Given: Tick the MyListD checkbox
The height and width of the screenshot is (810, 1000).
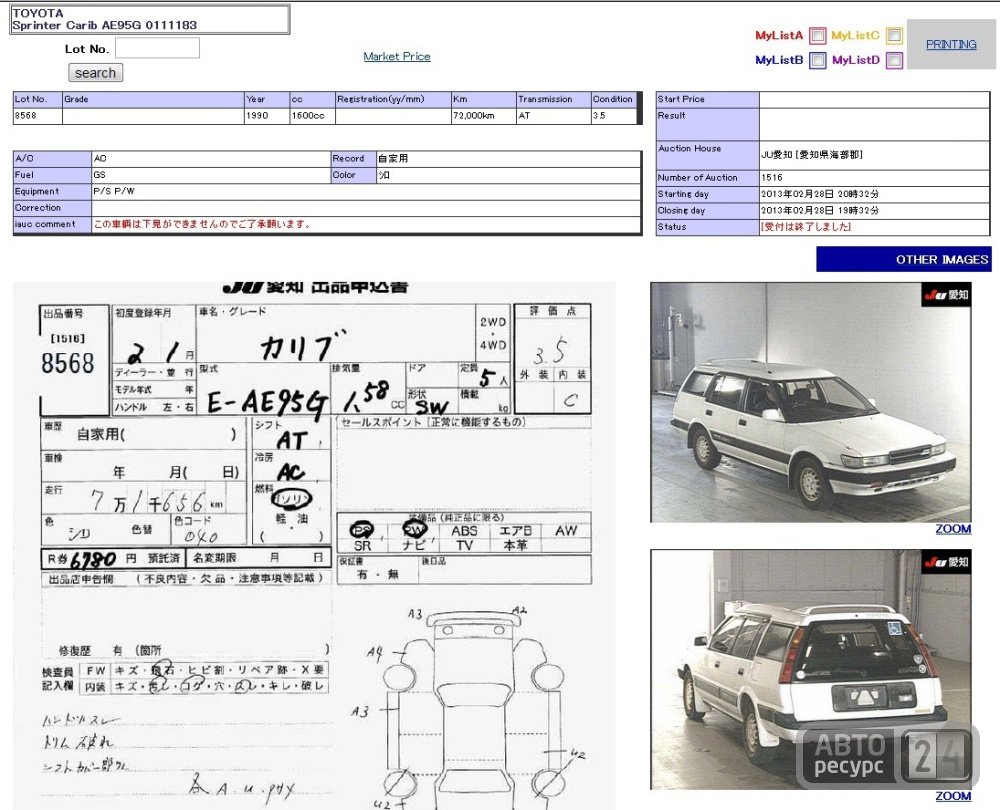Looking at the screenshot, I should 895,61.
